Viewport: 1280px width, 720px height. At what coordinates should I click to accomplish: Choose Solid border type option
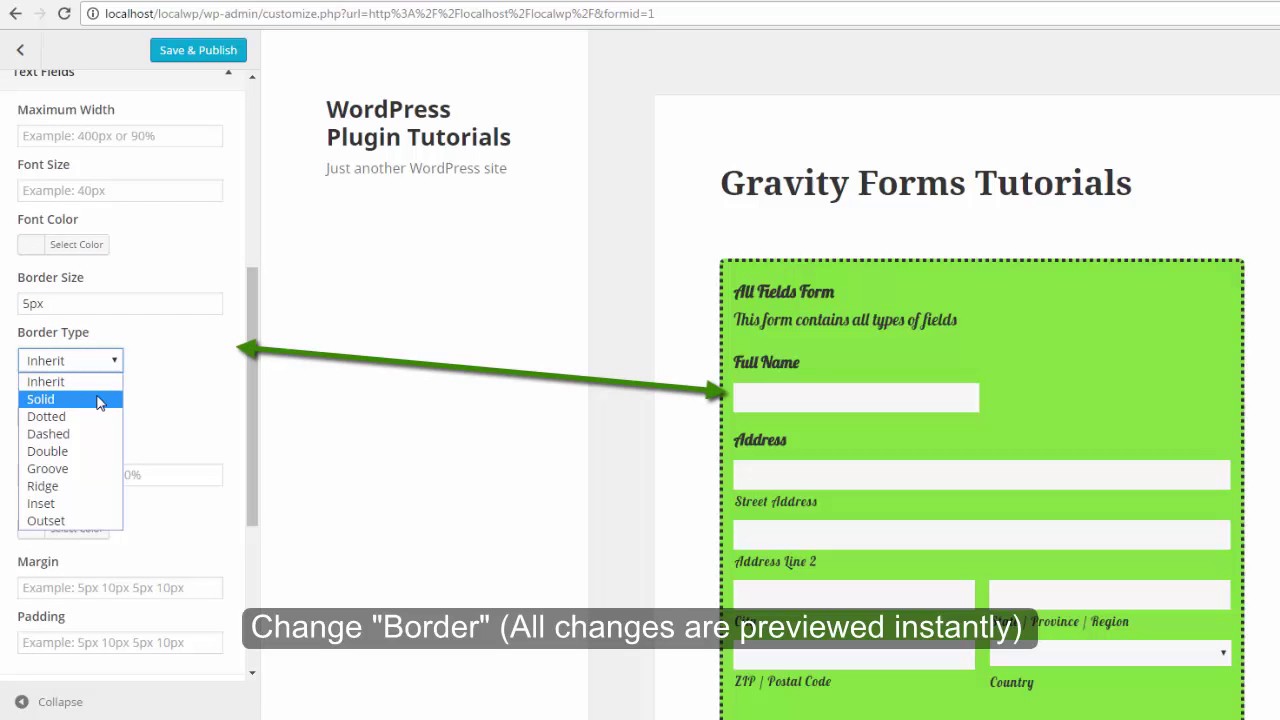[70, 399]
